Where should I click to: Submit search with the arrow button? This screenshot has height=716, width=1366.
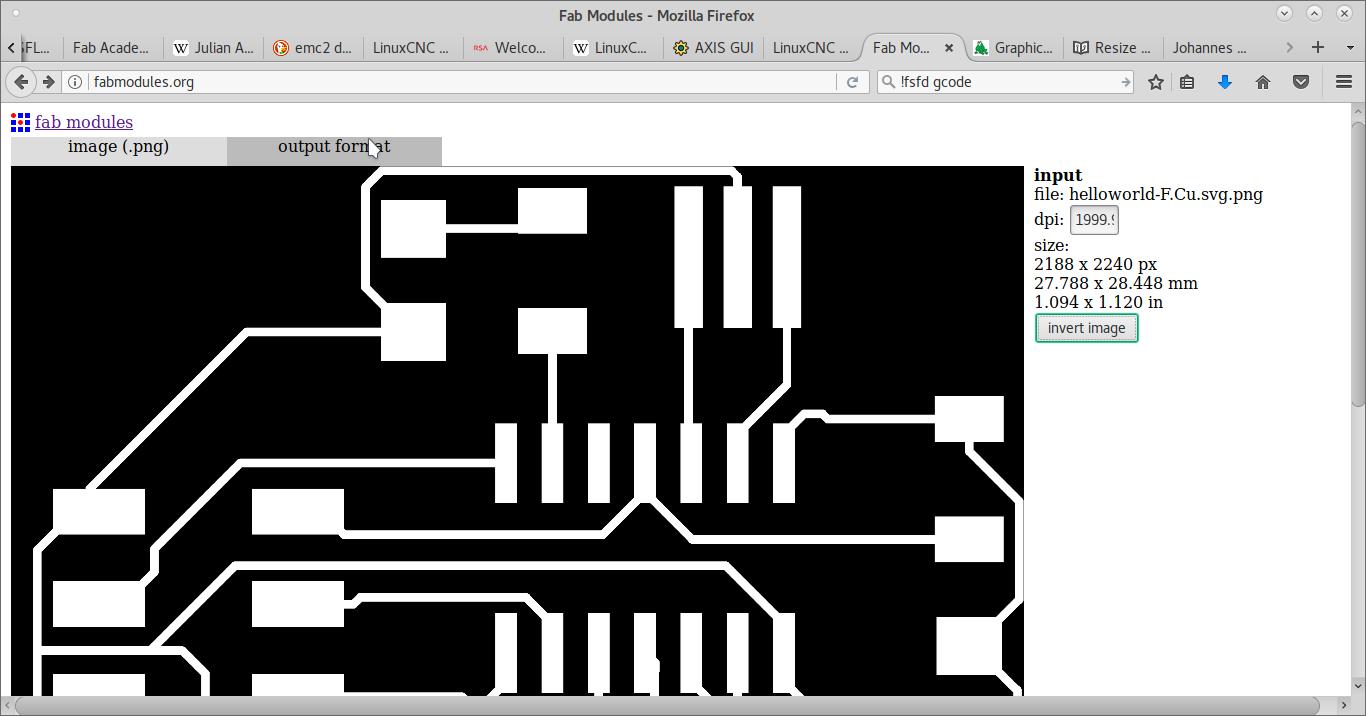(x=1125, y=82)
